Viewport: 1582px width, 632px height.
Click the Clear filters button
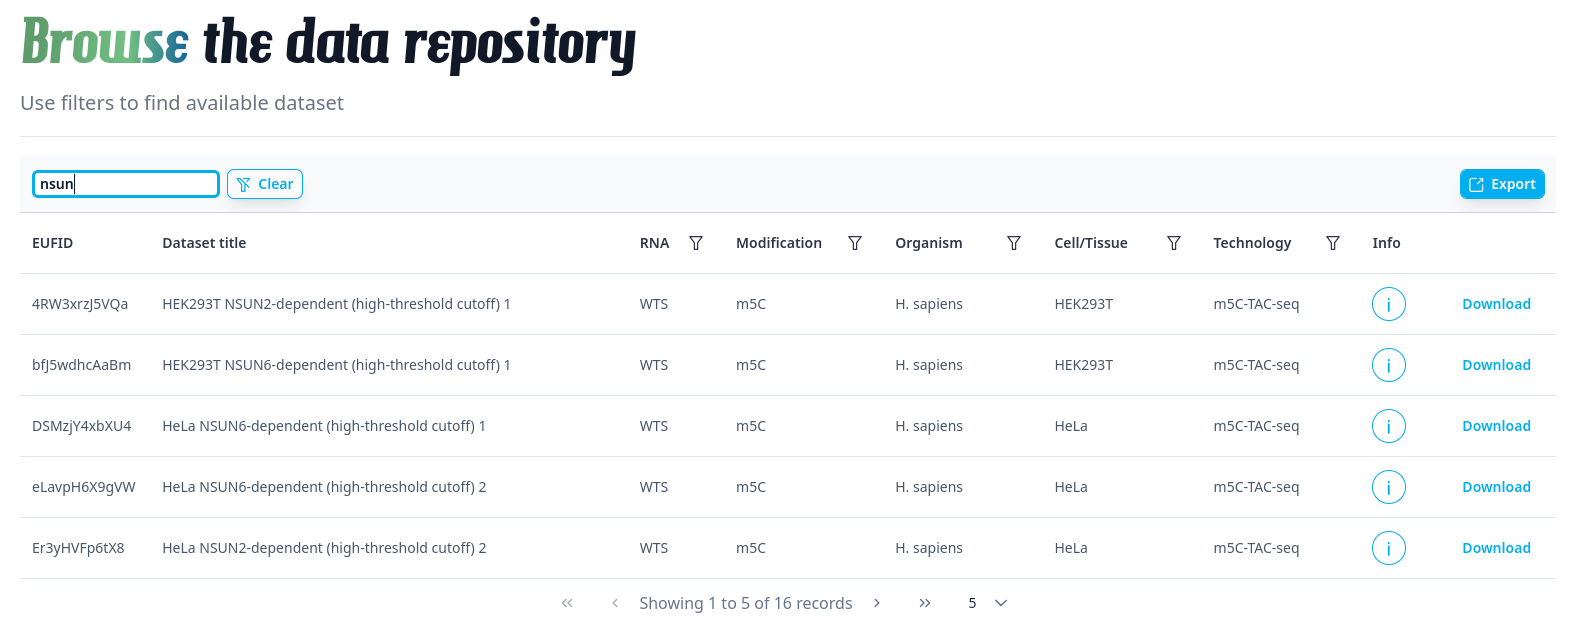[265, 184]
